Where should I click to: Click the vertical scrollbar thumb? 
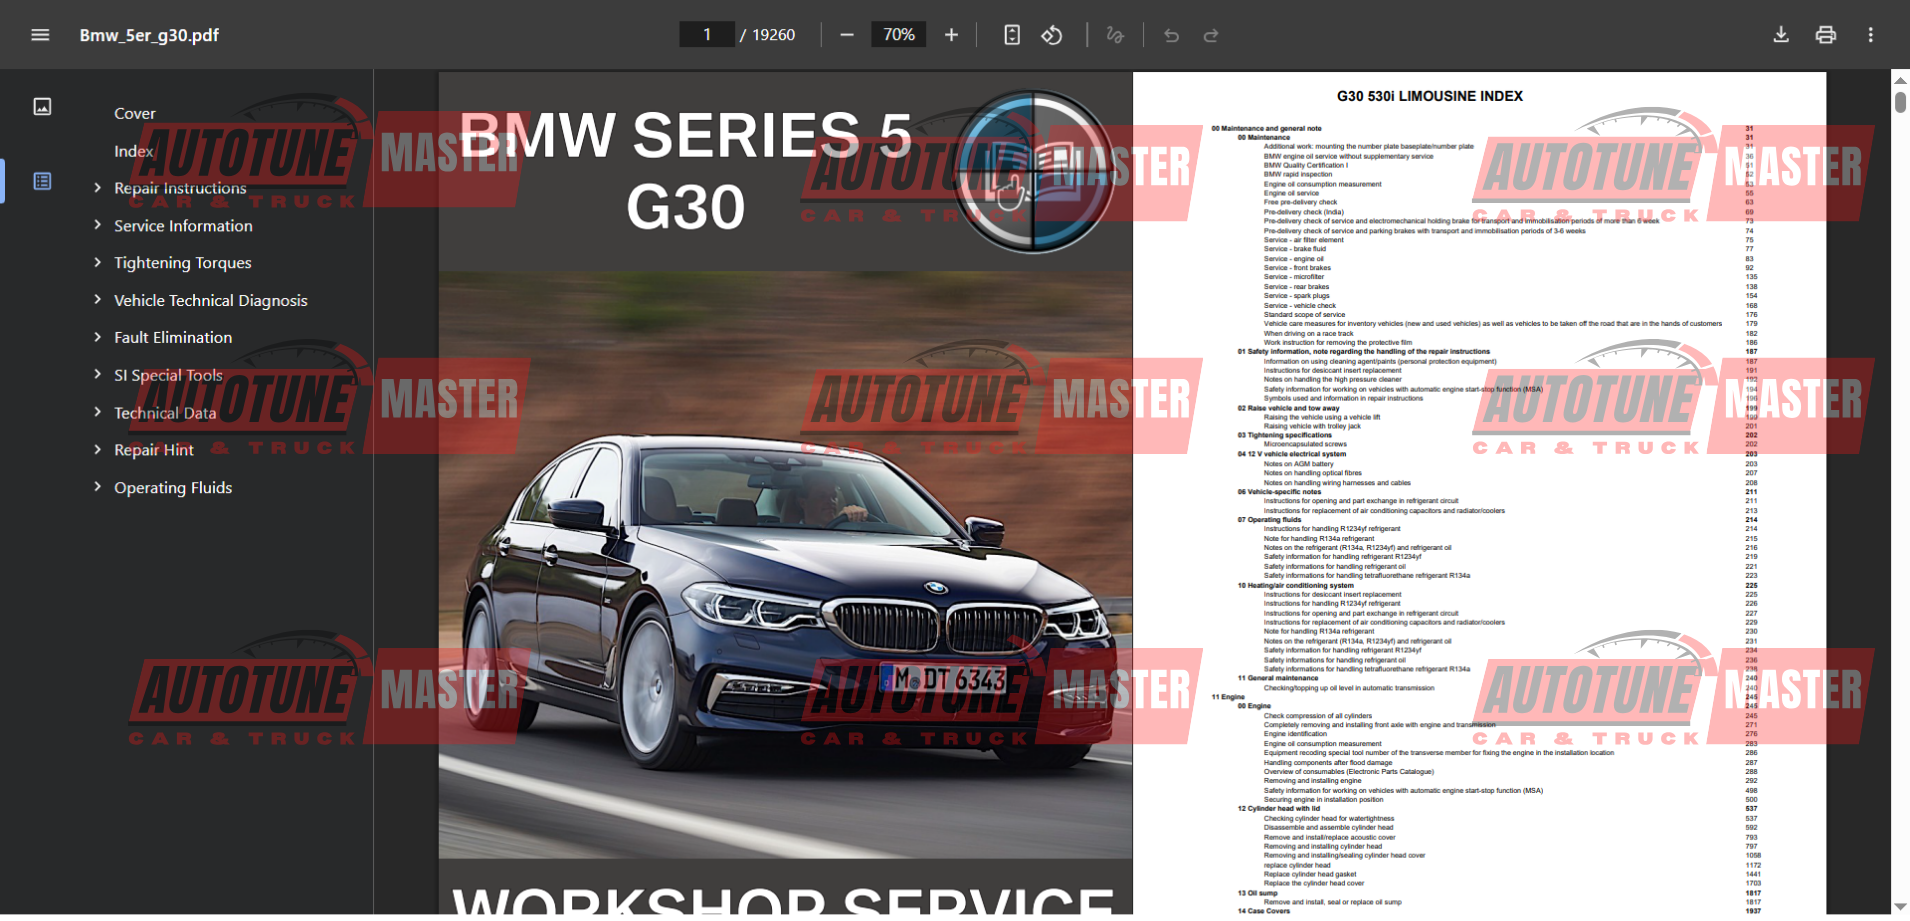click(x=1900, y=102)
